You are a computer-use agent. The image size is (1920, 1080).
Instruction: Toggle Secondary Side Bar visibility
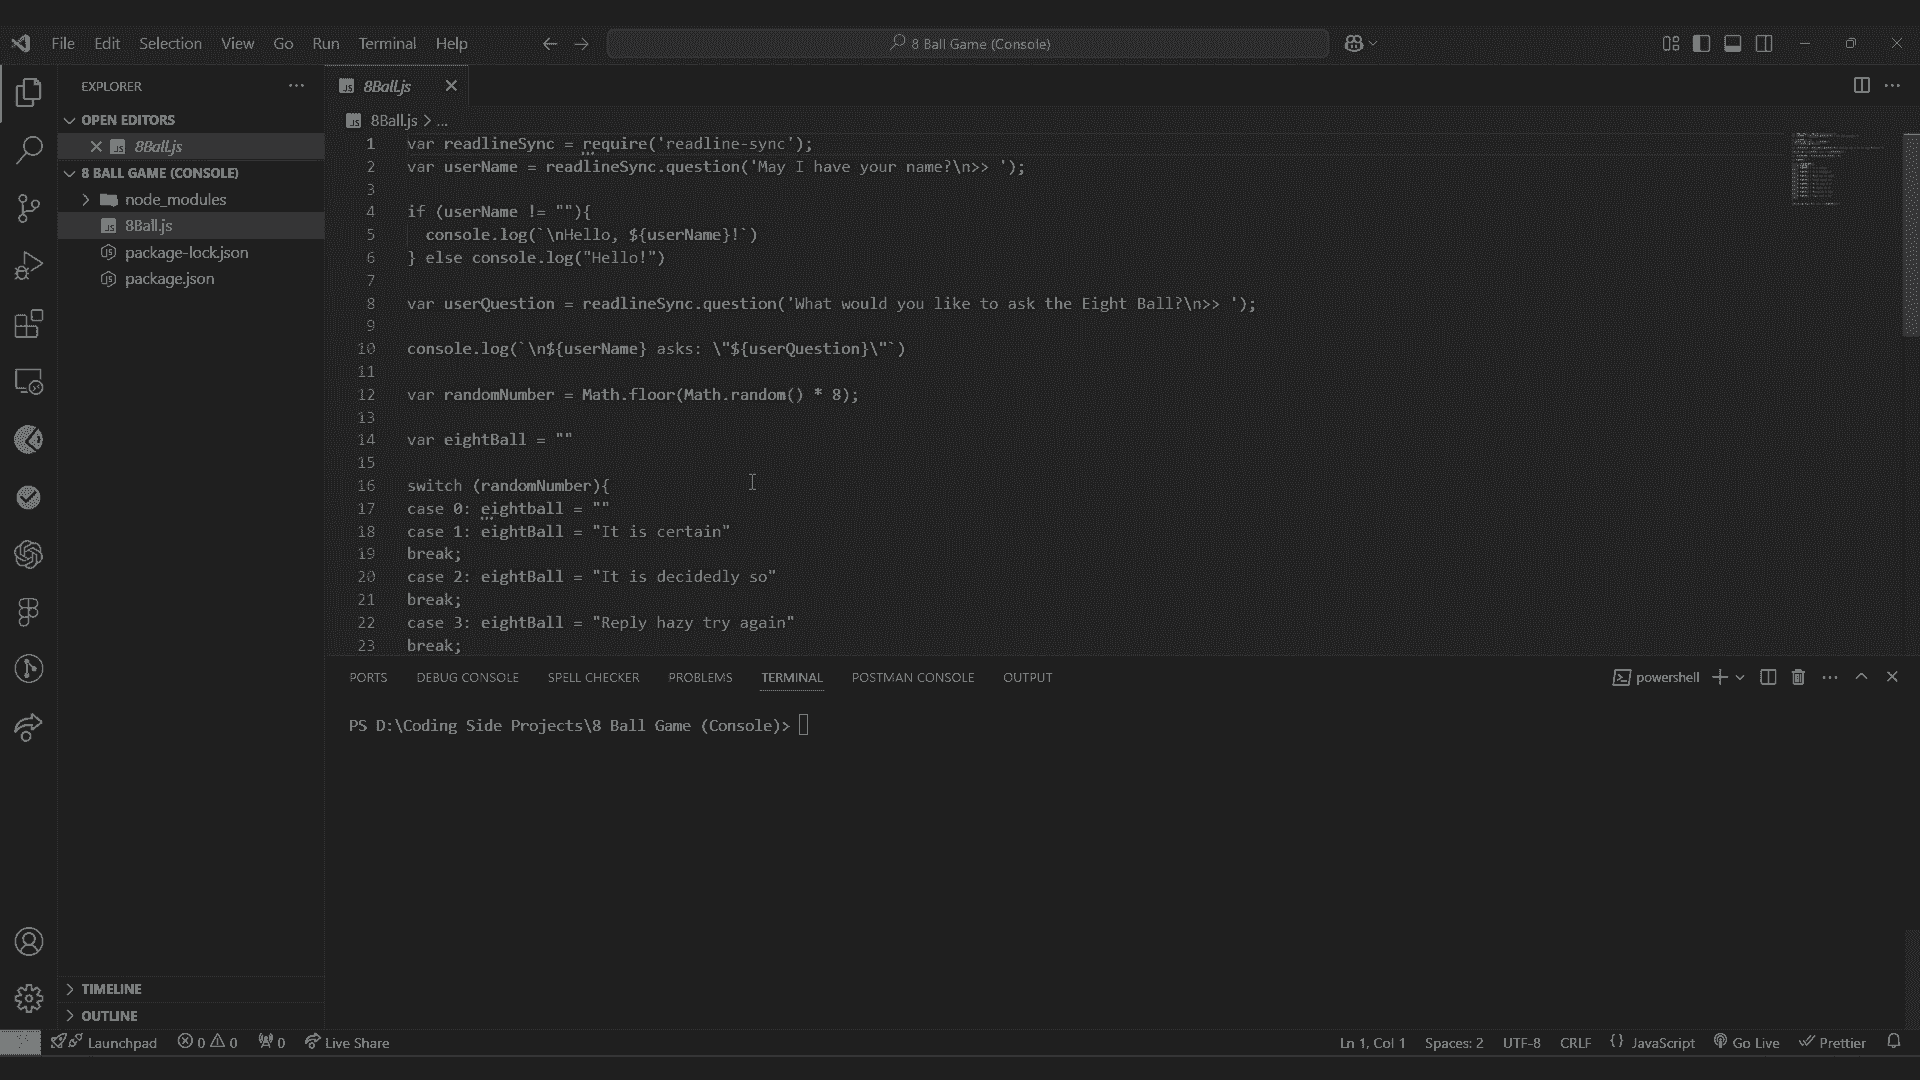(x=1764, y=43)
